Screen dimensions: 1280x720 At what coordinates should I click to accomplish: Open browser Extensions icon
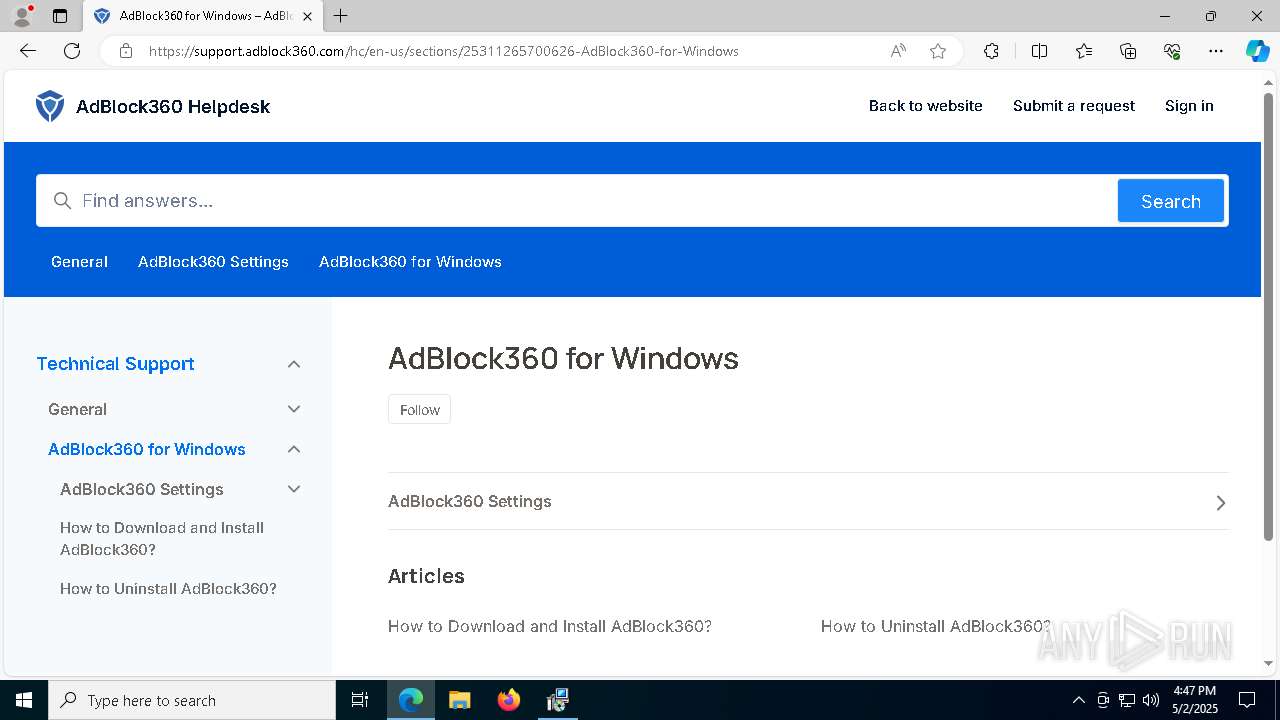[991, 51]
